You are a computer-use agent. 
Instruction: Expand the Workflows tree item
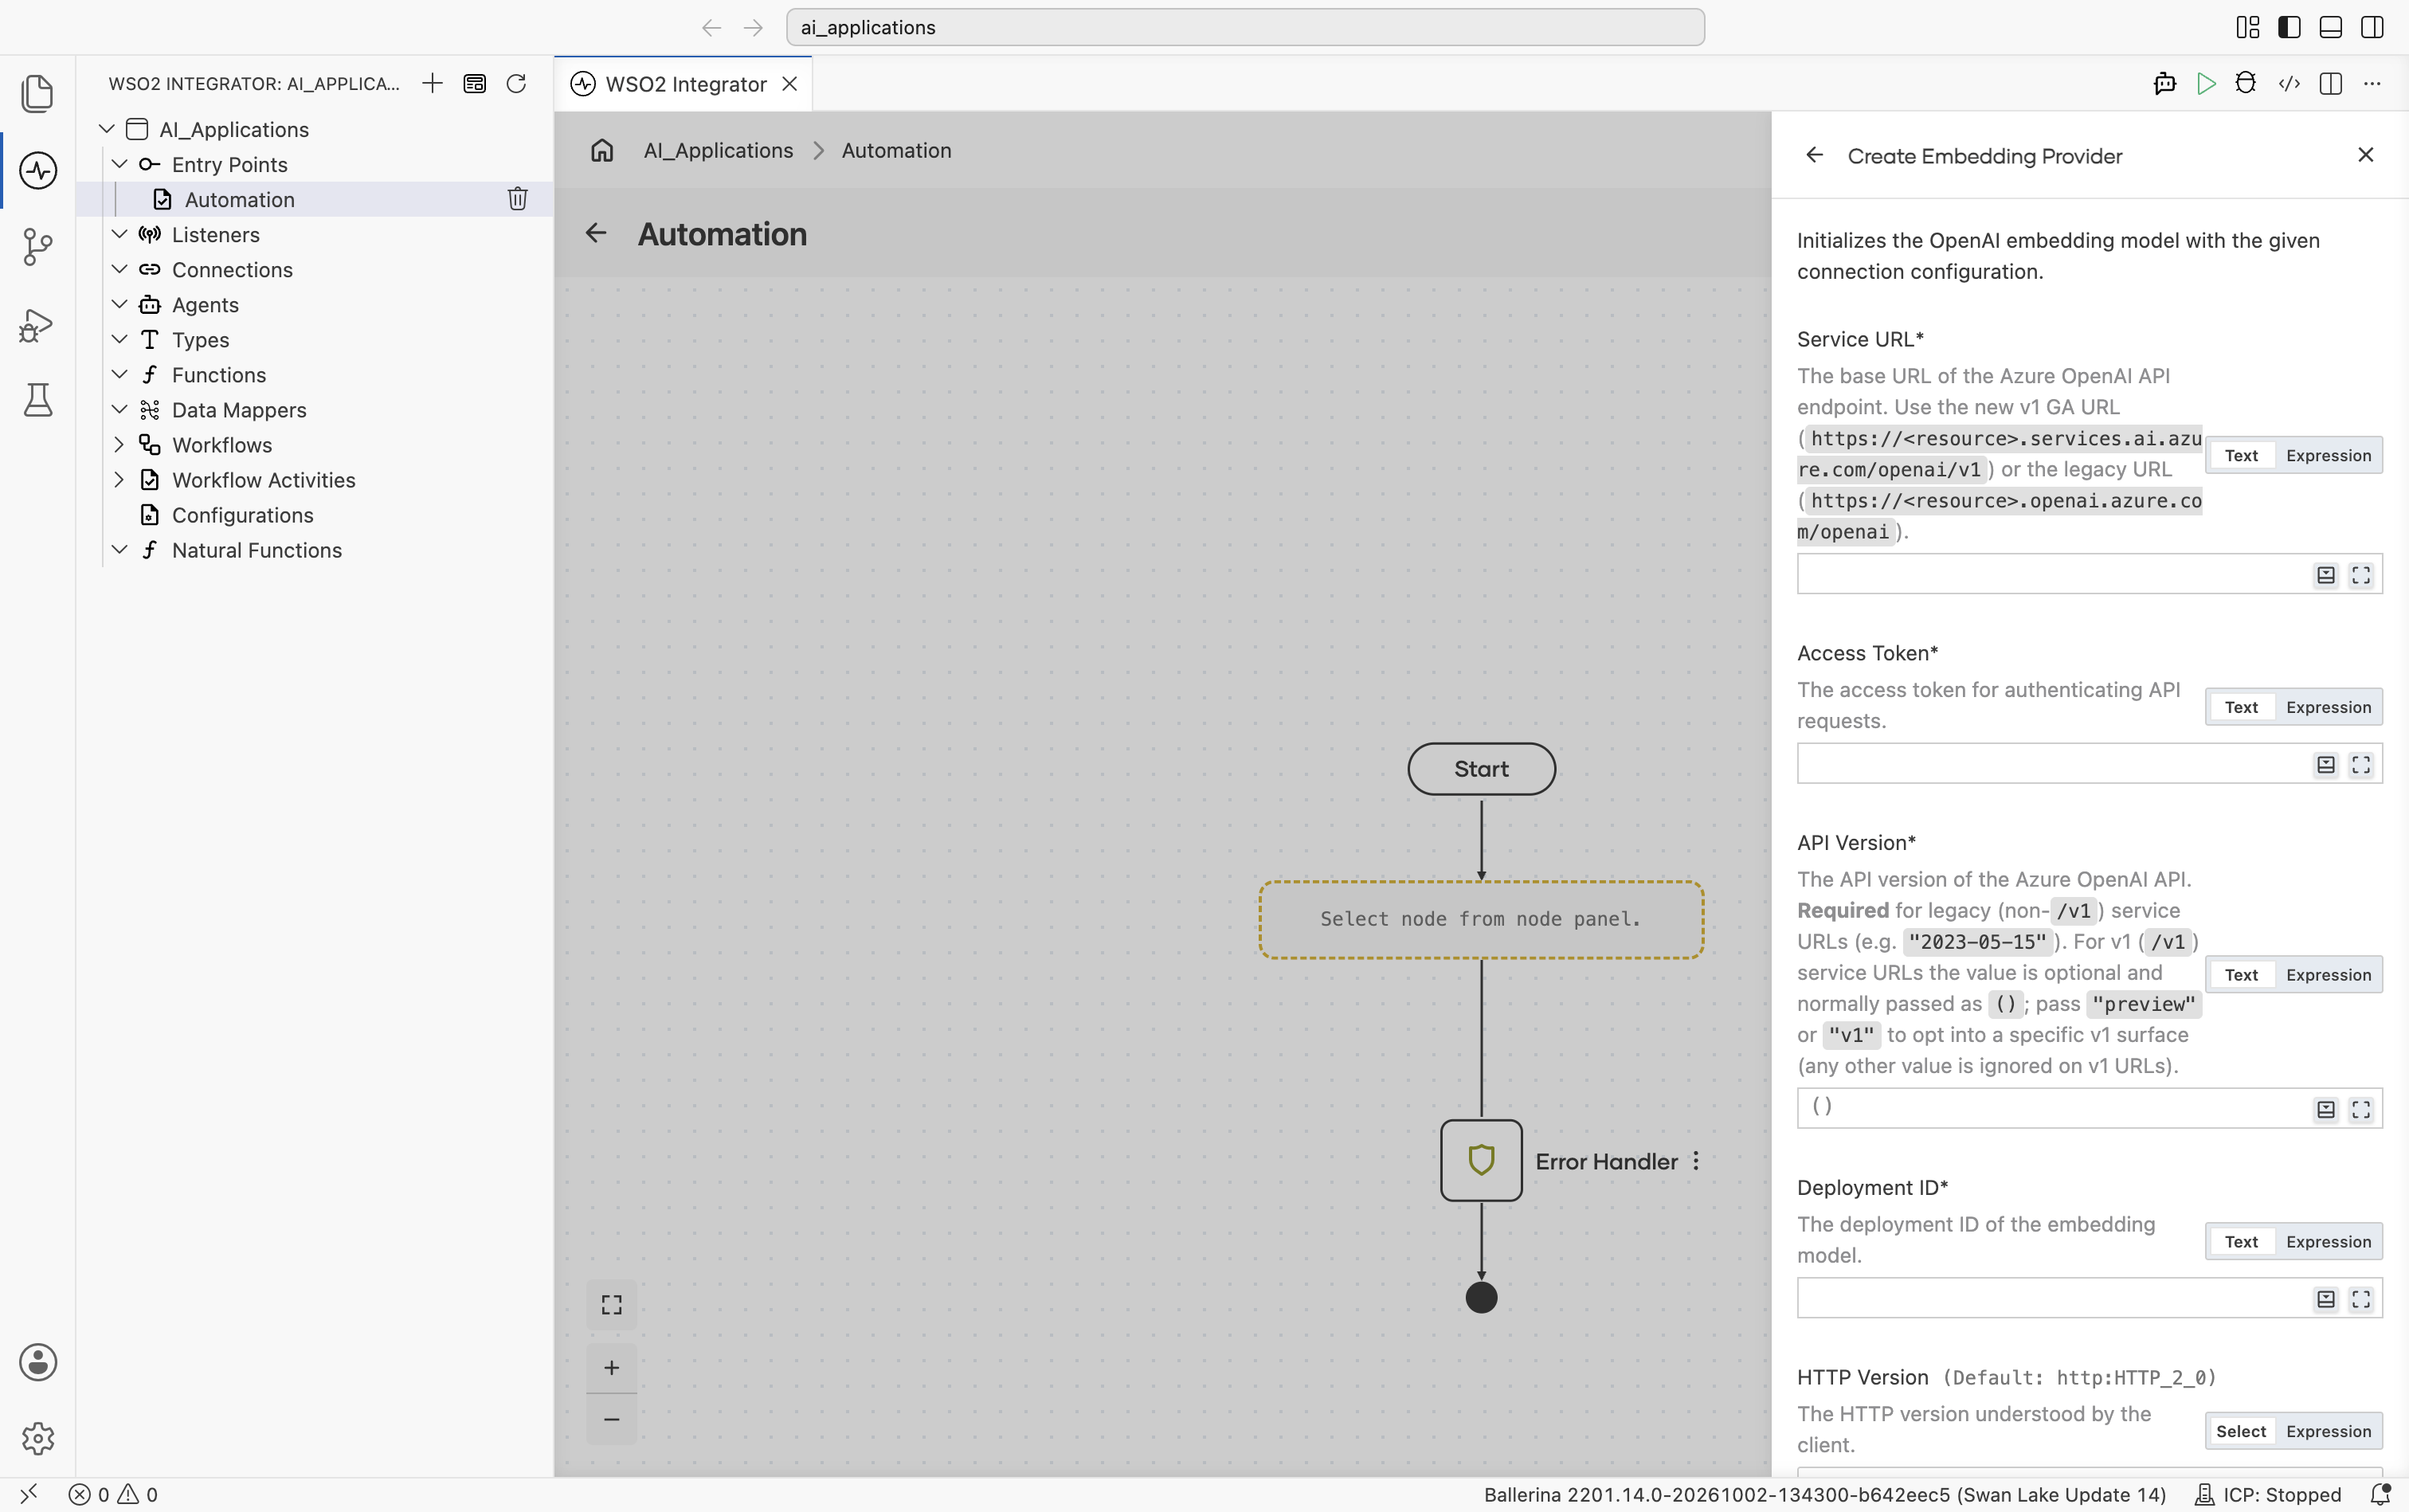click(x=119, y=444)
